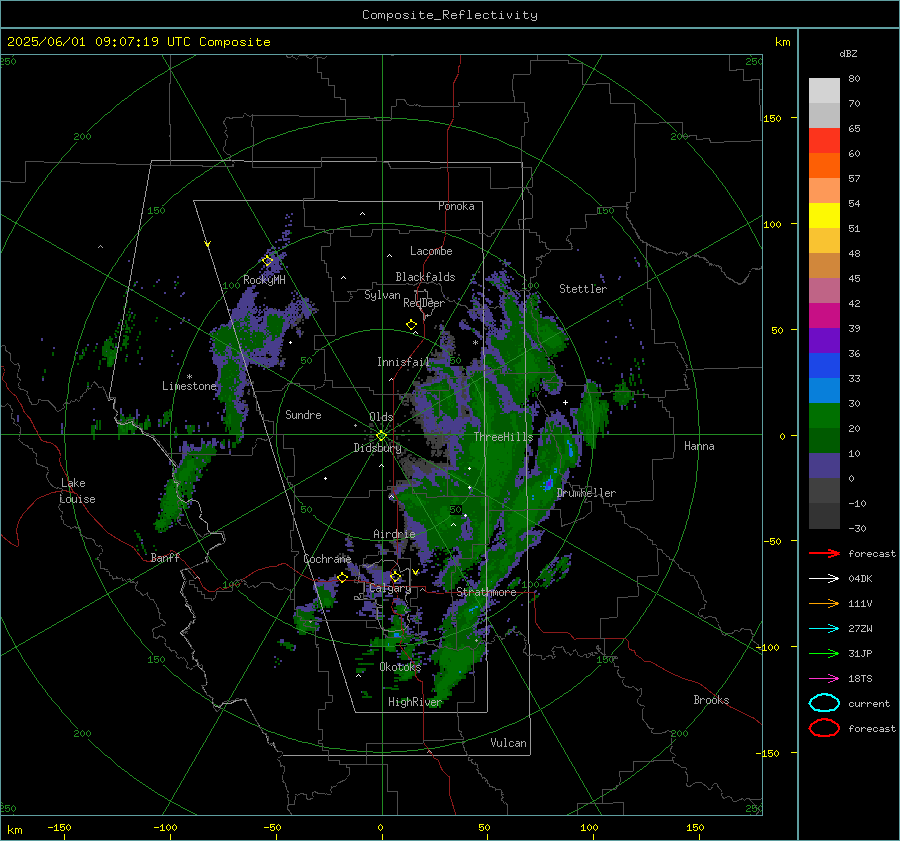This screenshot has height=841, width=900.
Task: Pick the dark green 20 dBZ swatch
Action: coord(824,440)
